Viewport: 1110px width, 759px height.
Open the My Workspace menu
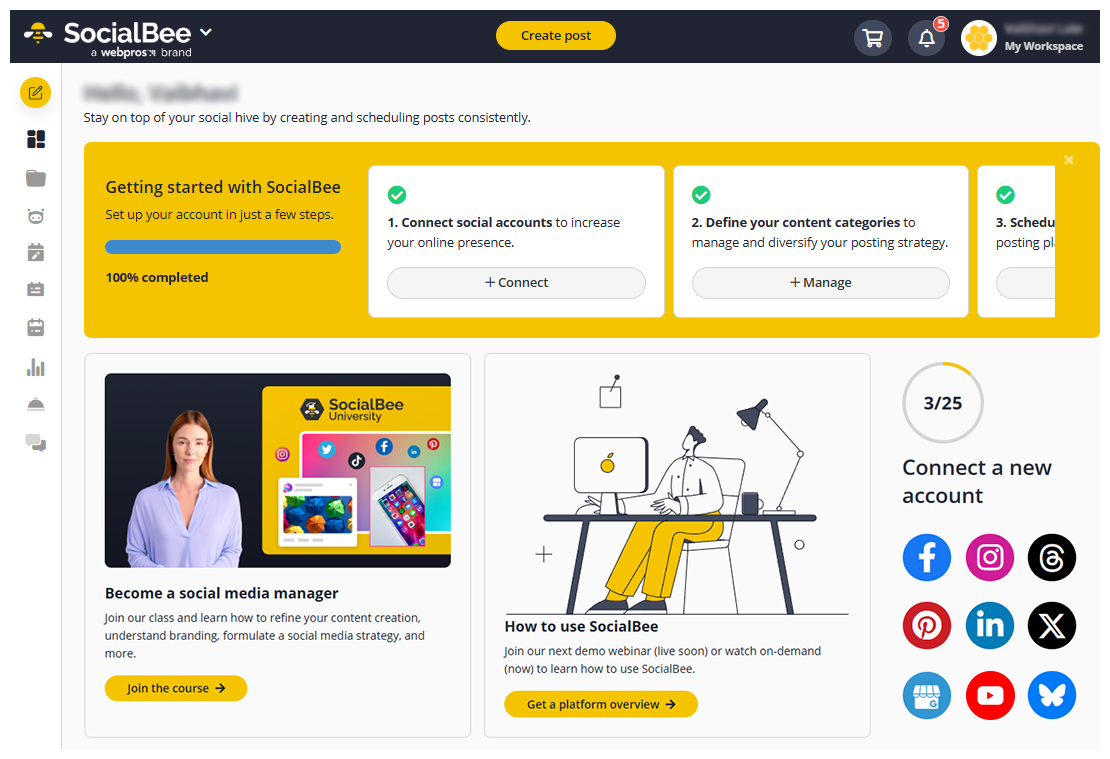click(x=1043, y=46)
